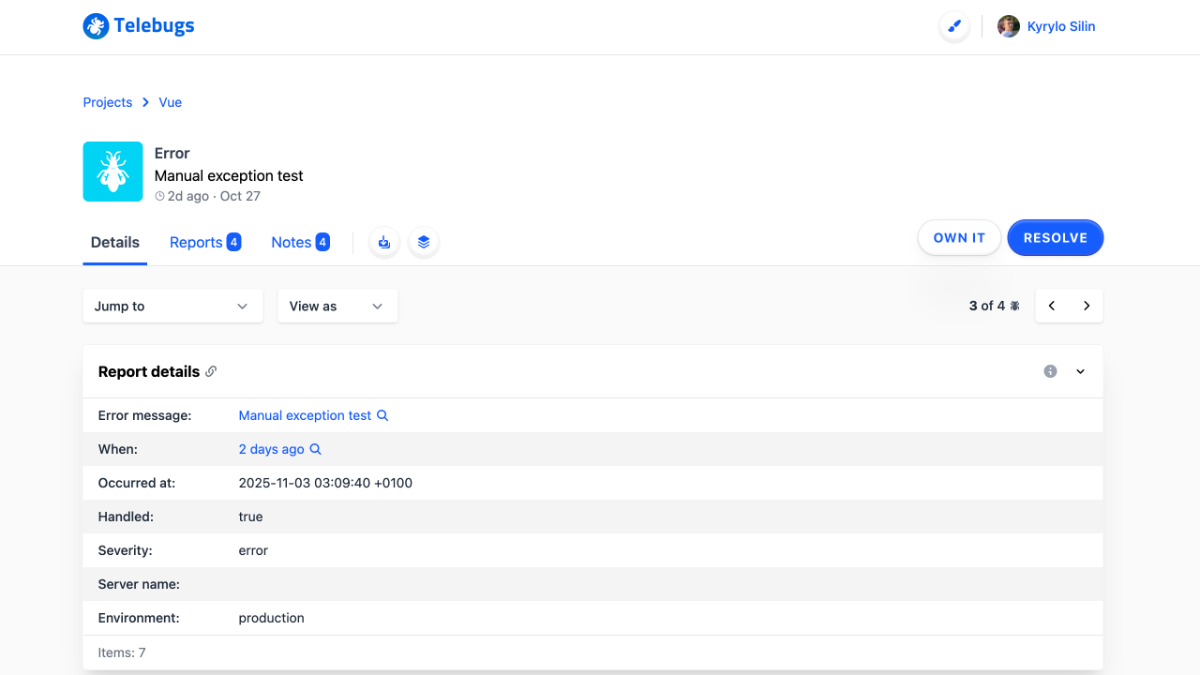1200x675 pixels.
Task: Open the Projects breadcrumb link
Action: coord(108,102)
